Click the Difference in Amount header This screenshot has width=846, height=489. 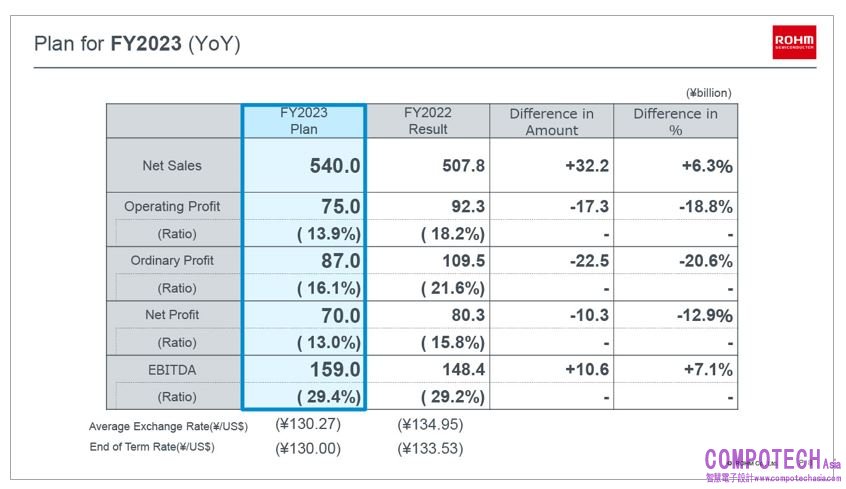(551, 121)
